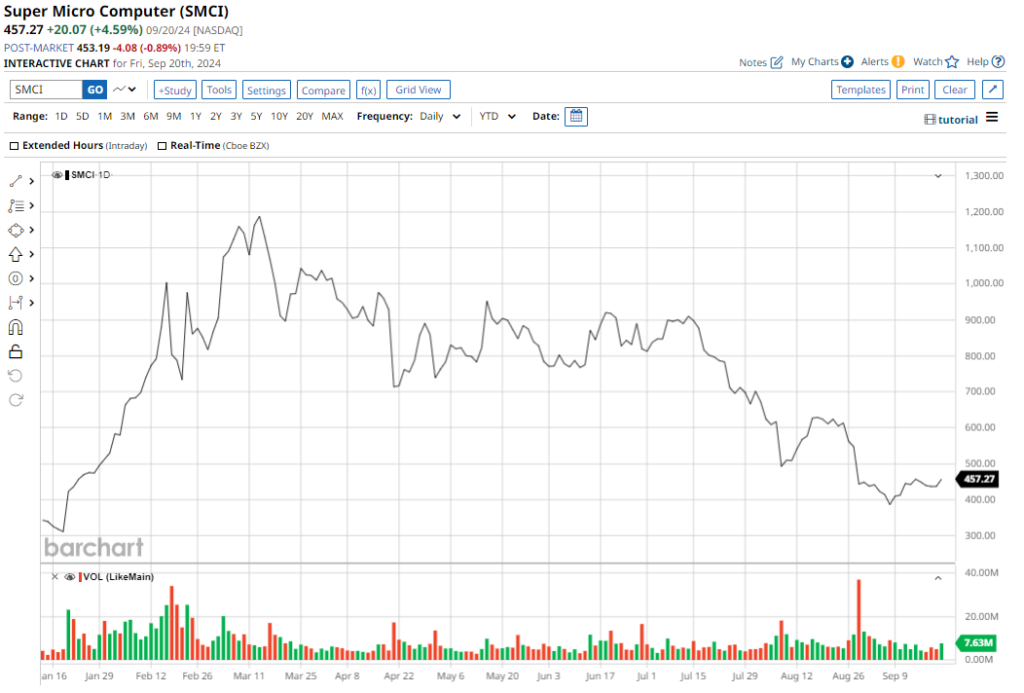Click the Templates button
Screen dimensions: 1024x693
click(861, 90)
